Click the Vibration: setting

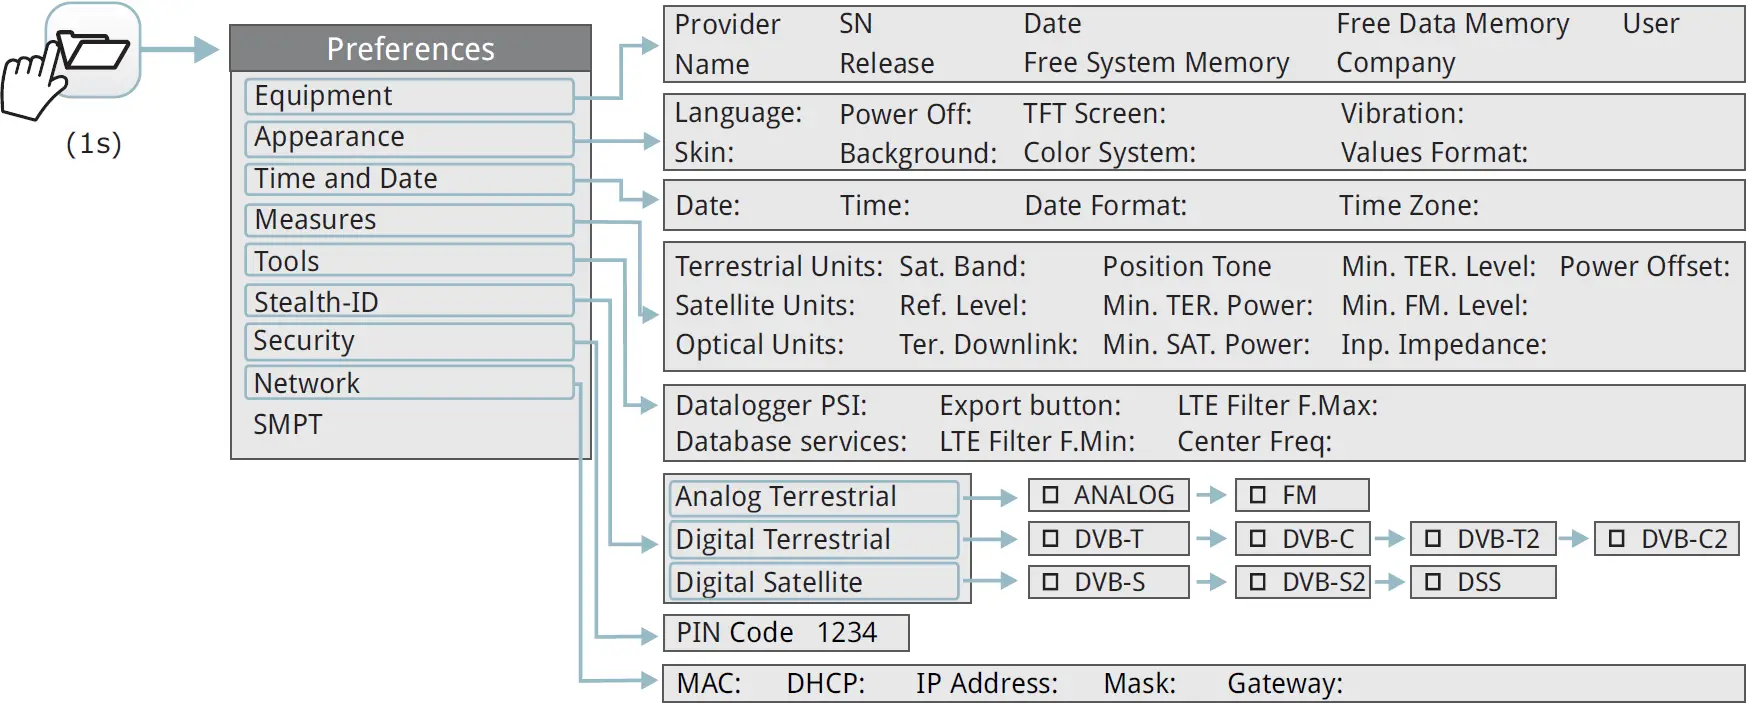tap(1402, 114)
